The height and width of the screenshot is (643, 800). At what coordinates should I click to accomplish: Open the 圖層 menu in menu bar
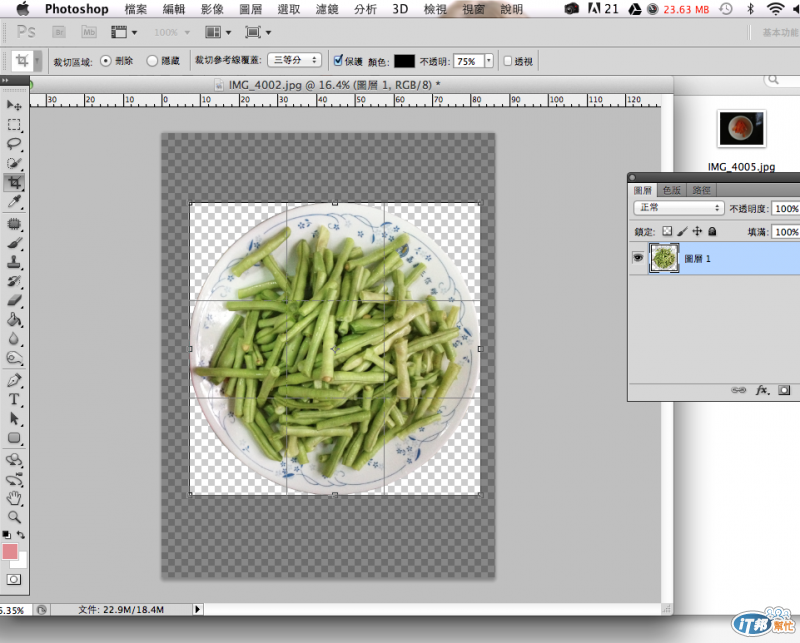click(251, 9)
